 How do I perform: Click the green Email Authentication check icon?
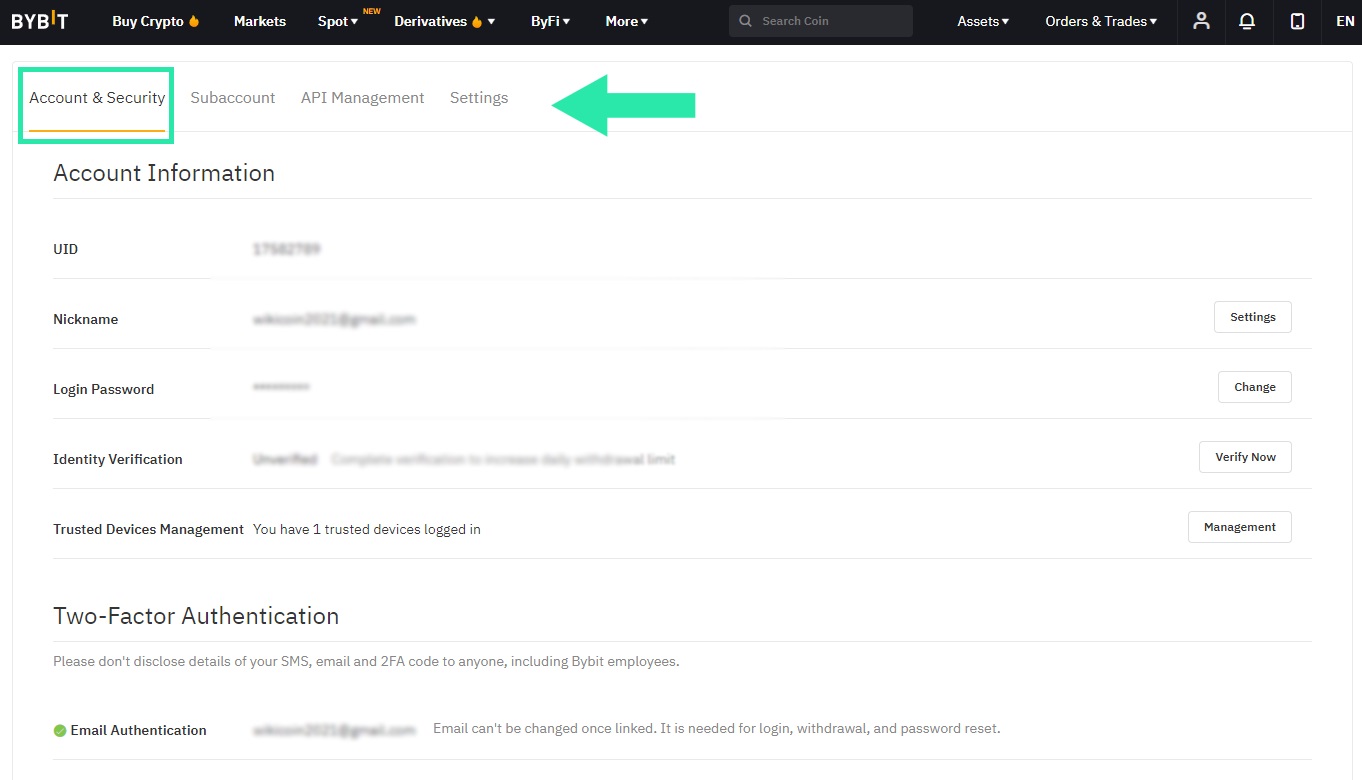60,731
